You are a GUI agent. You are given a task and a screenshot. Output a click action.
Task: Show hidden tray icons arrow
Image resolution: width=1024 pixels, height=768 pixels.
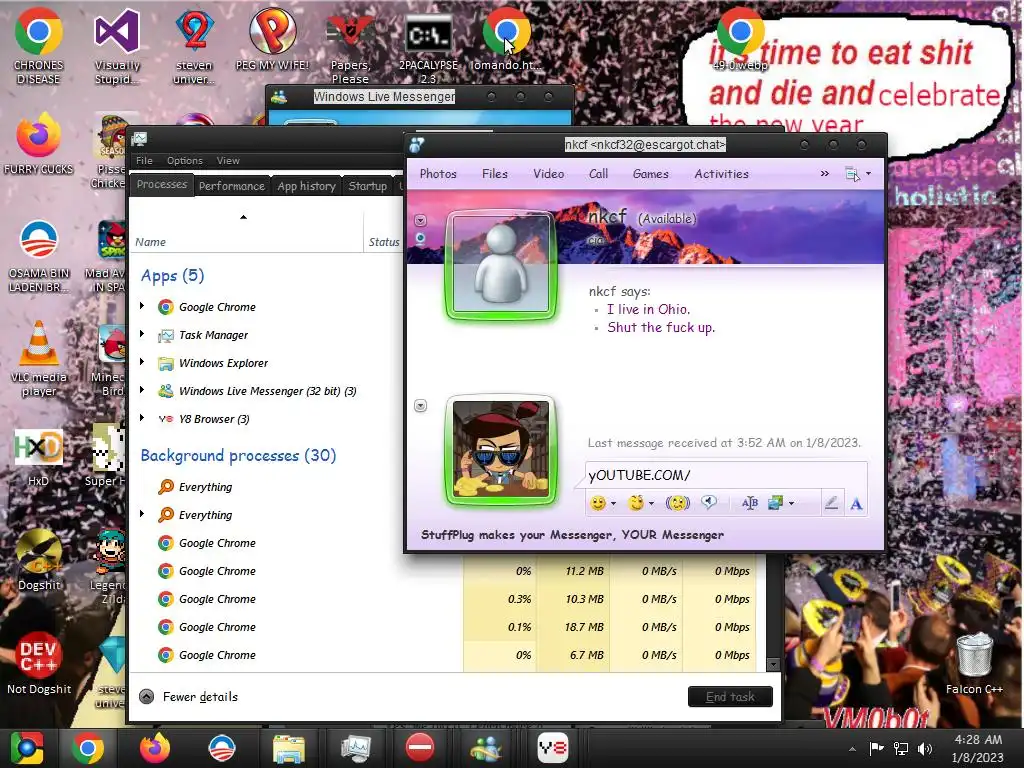(852, 749)
